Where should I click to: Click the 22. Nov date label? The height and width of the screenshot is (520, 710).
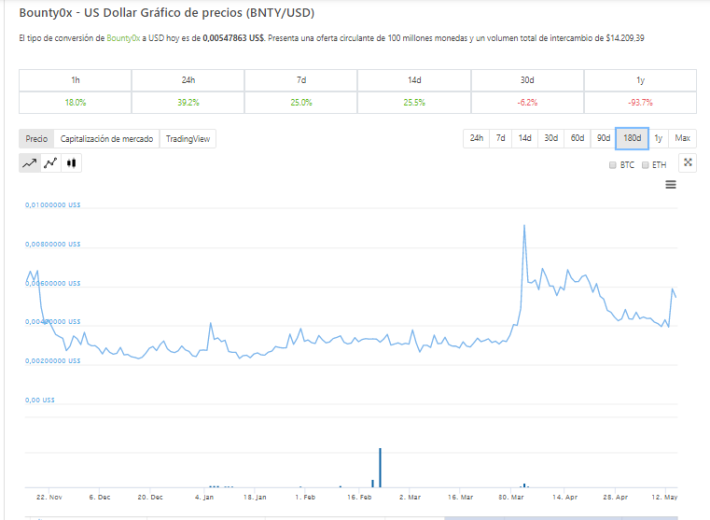(x=49, y=497)
